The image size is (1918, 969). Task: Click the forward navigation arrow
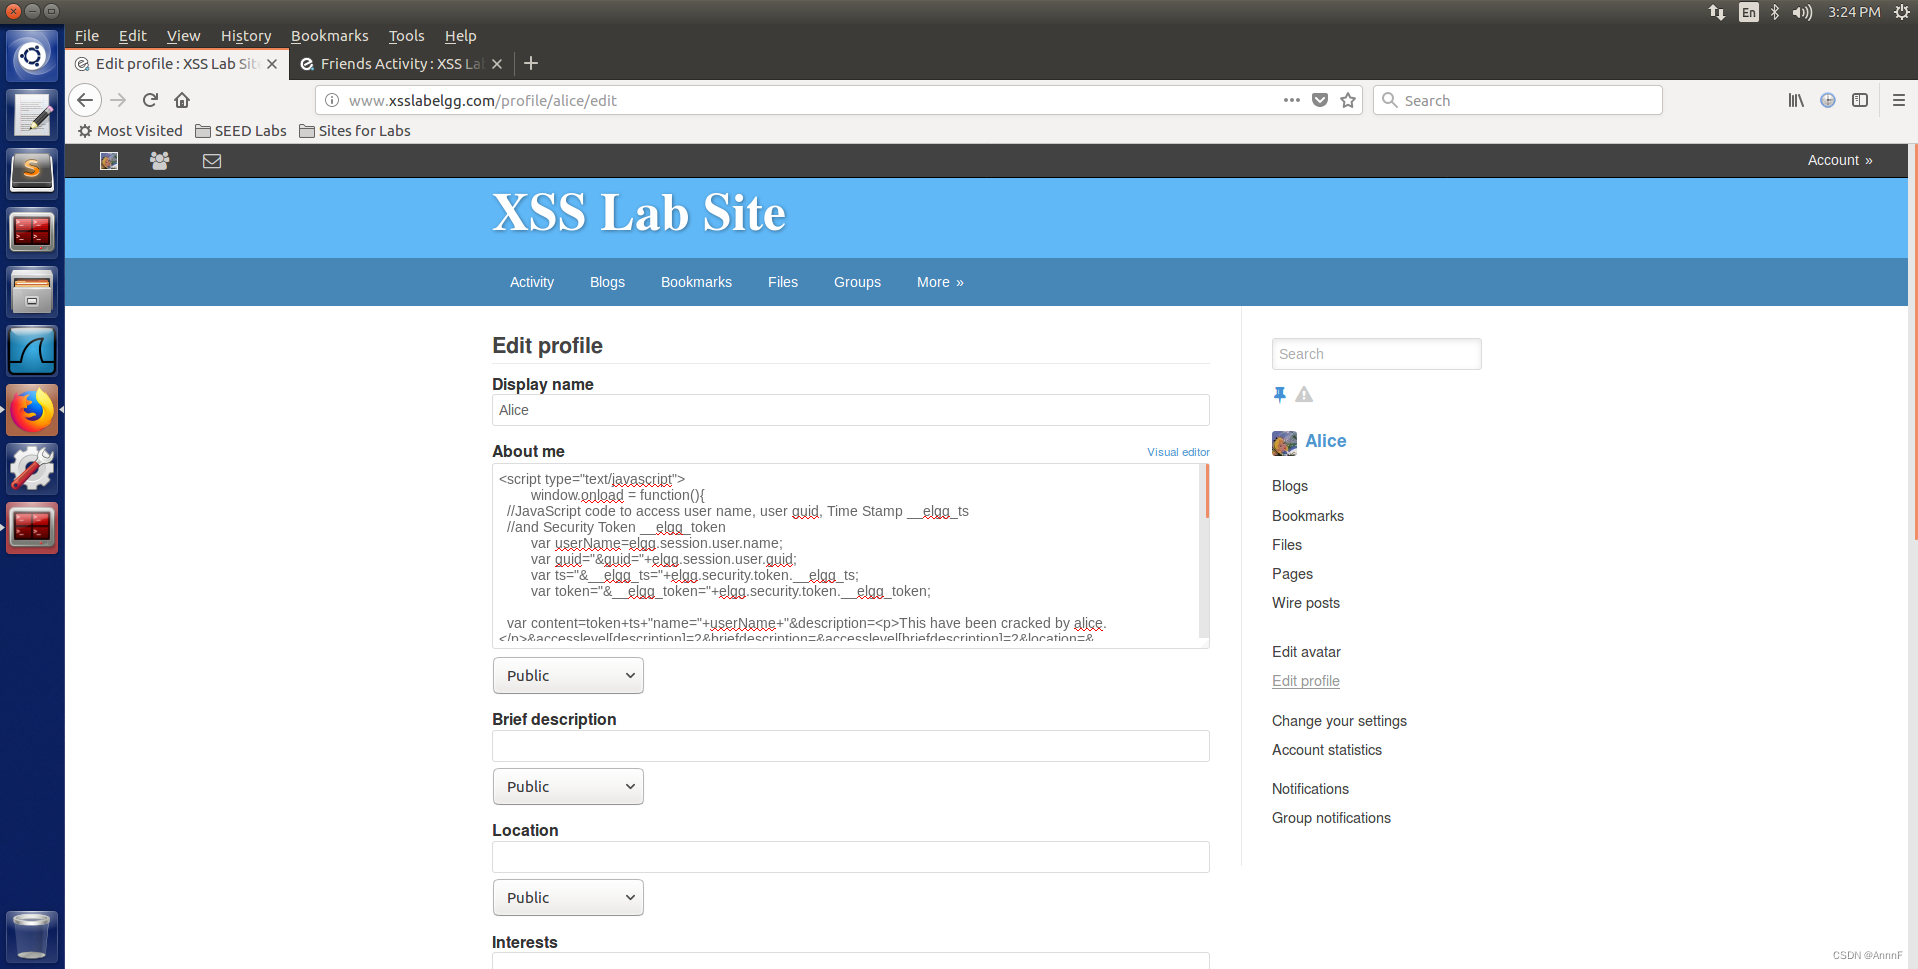click(x=118, y=100)
